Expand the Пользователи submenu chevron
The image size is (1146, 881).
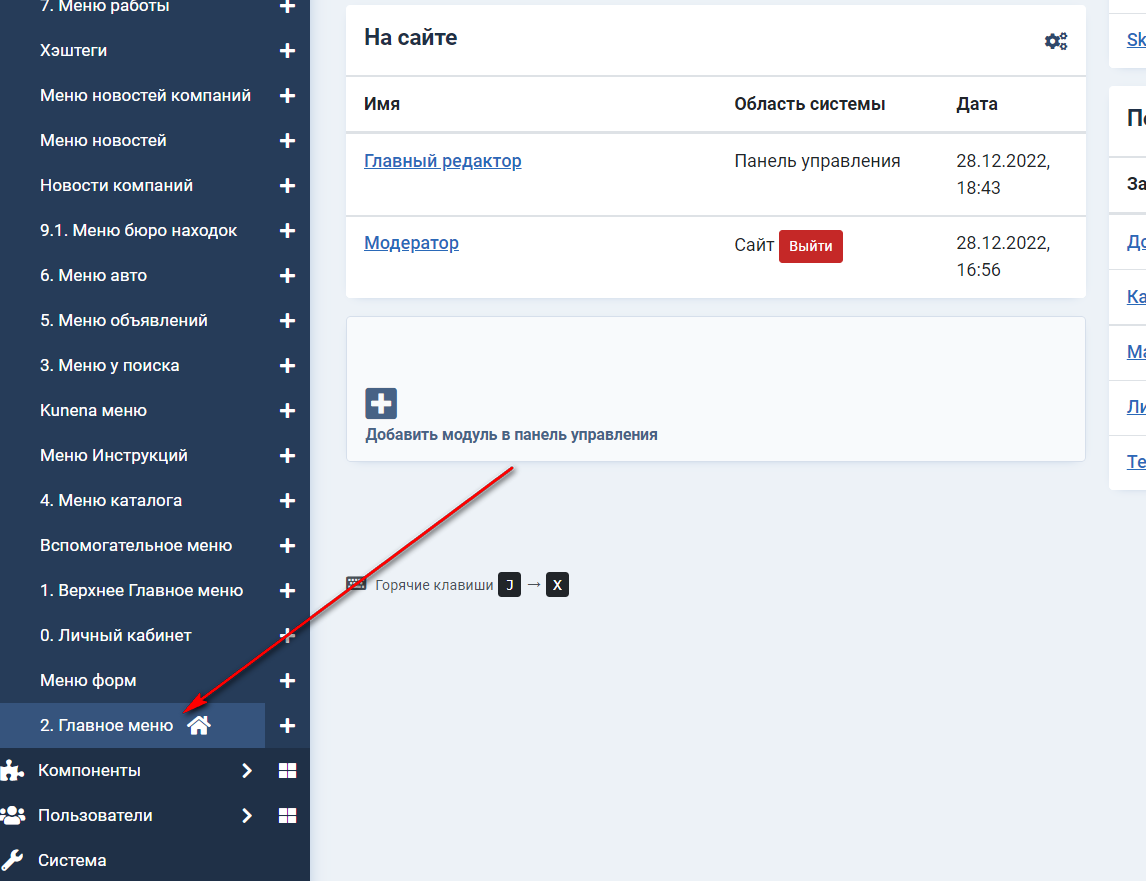click(x=247, y=816)
